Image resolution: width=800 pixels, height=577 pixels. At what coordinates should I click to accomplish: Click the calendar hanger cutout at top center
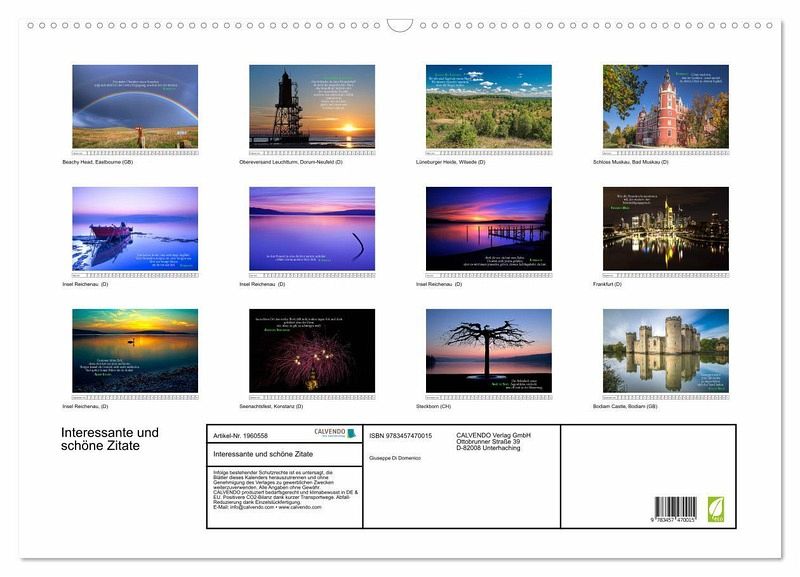399,25
